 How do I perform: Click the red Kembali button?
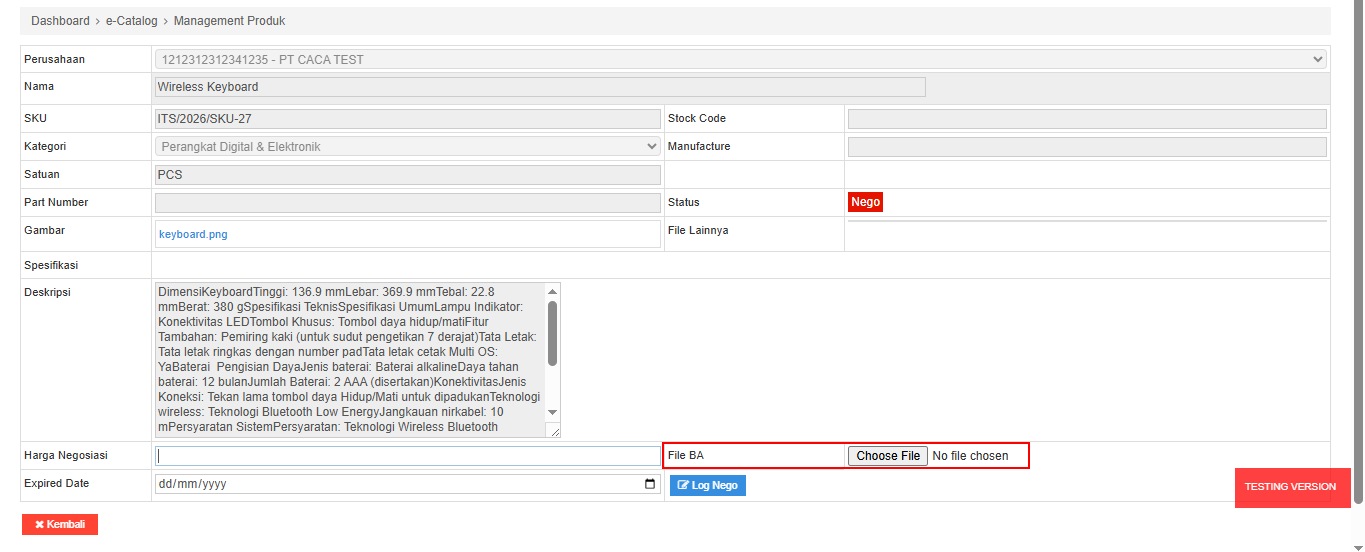coord(60,524)
